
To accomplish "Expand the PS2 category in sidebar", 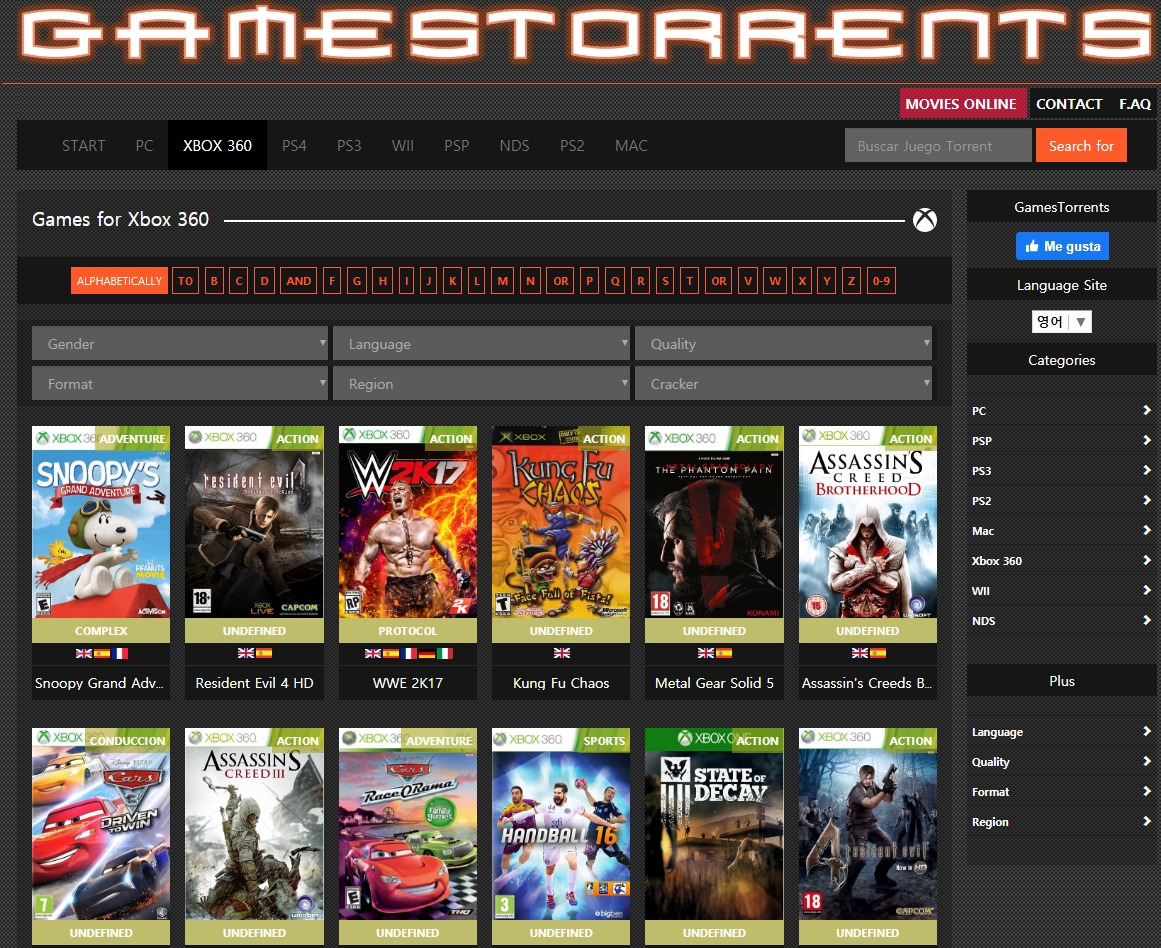I will [x=1062, y=501].
